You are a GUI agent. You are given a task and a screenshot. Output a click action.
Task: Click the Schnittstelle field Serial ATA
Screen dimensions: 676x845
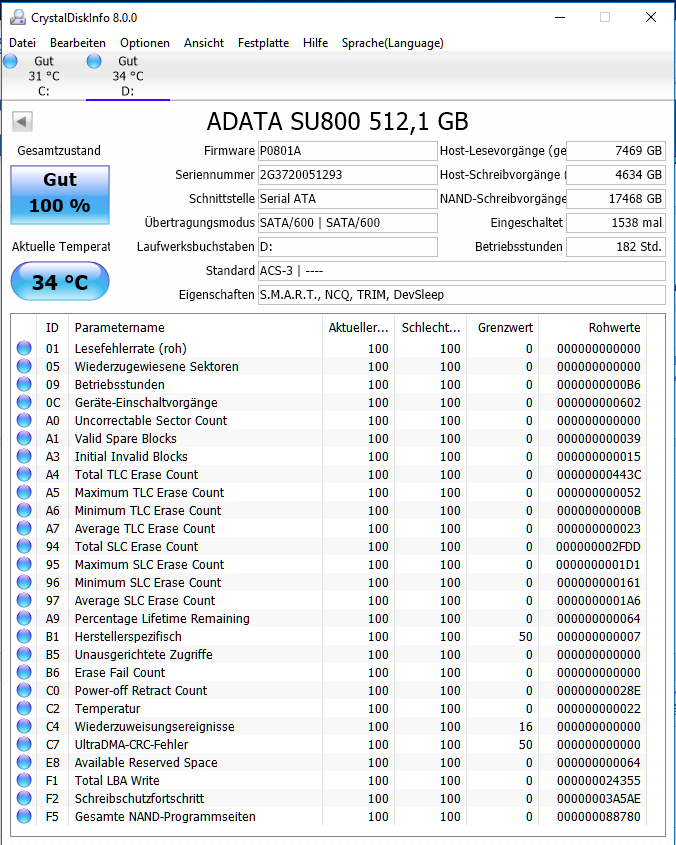348,199
